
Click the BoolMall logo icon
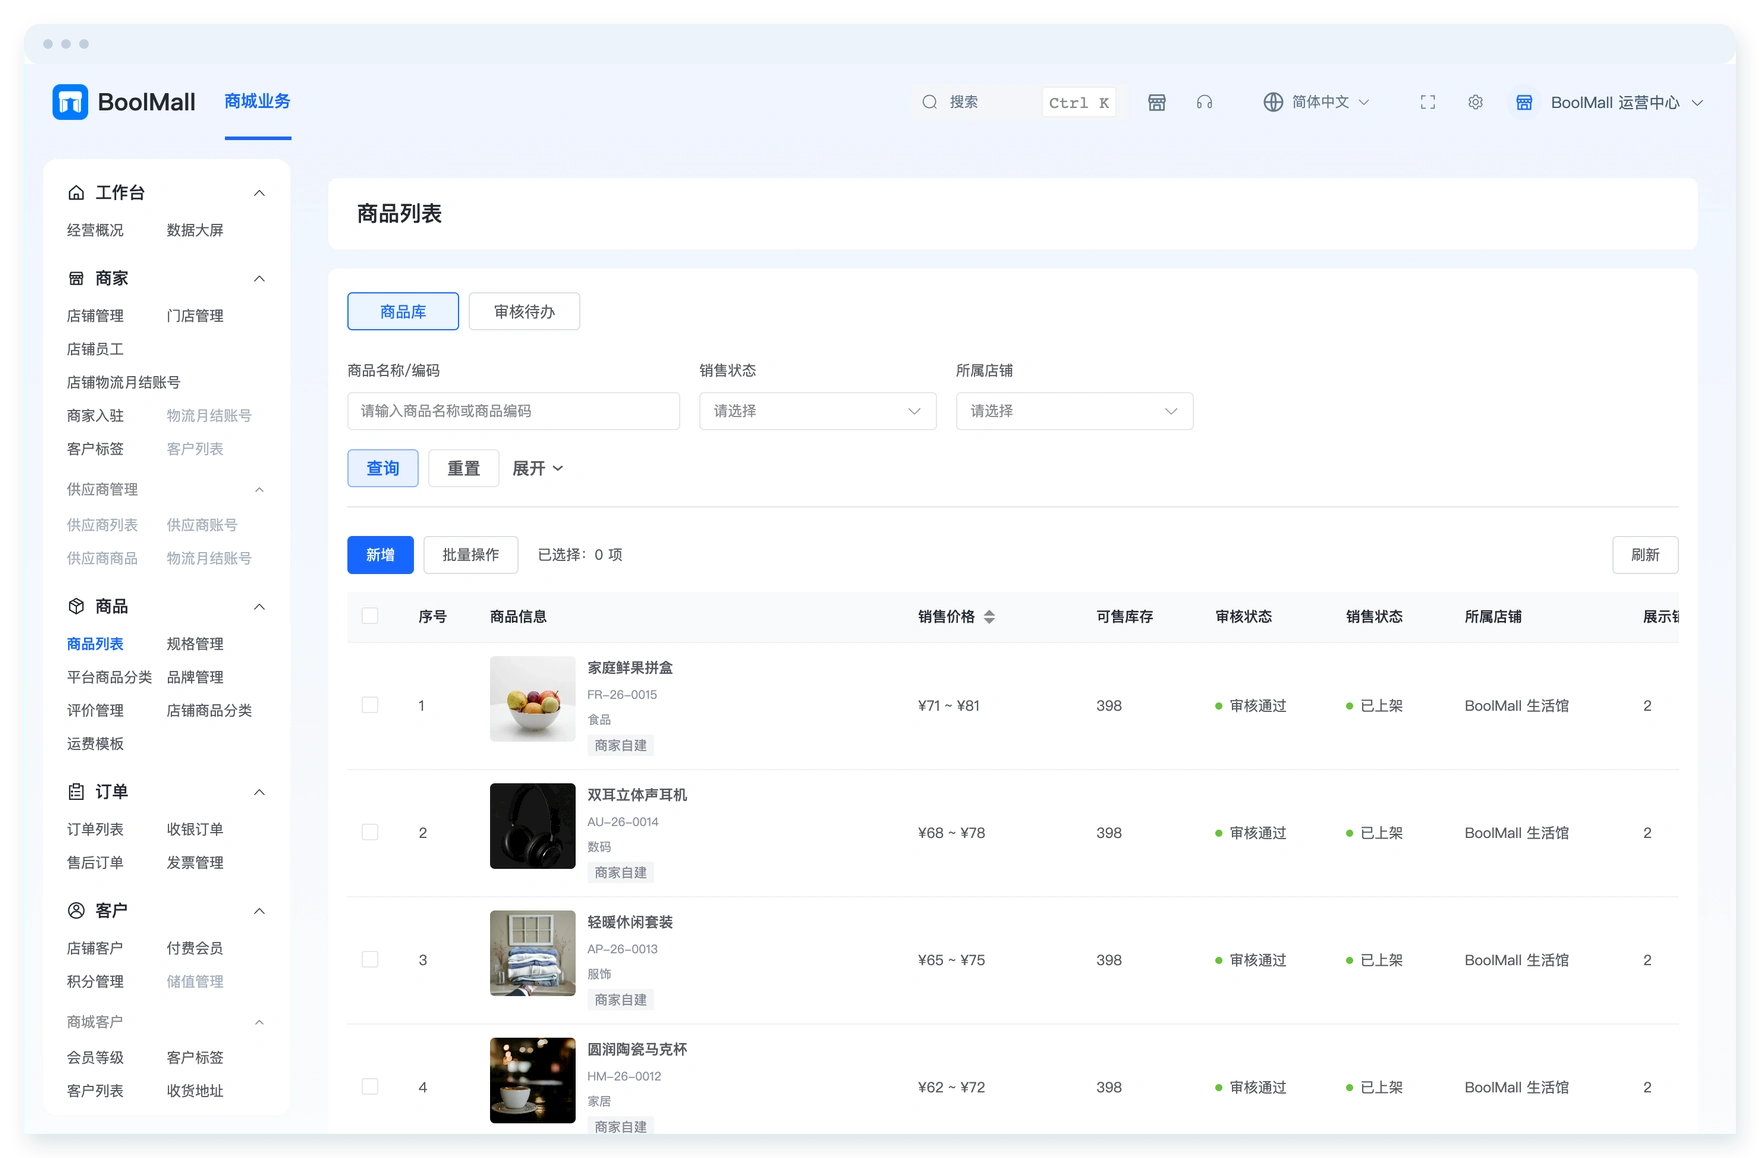70,102
